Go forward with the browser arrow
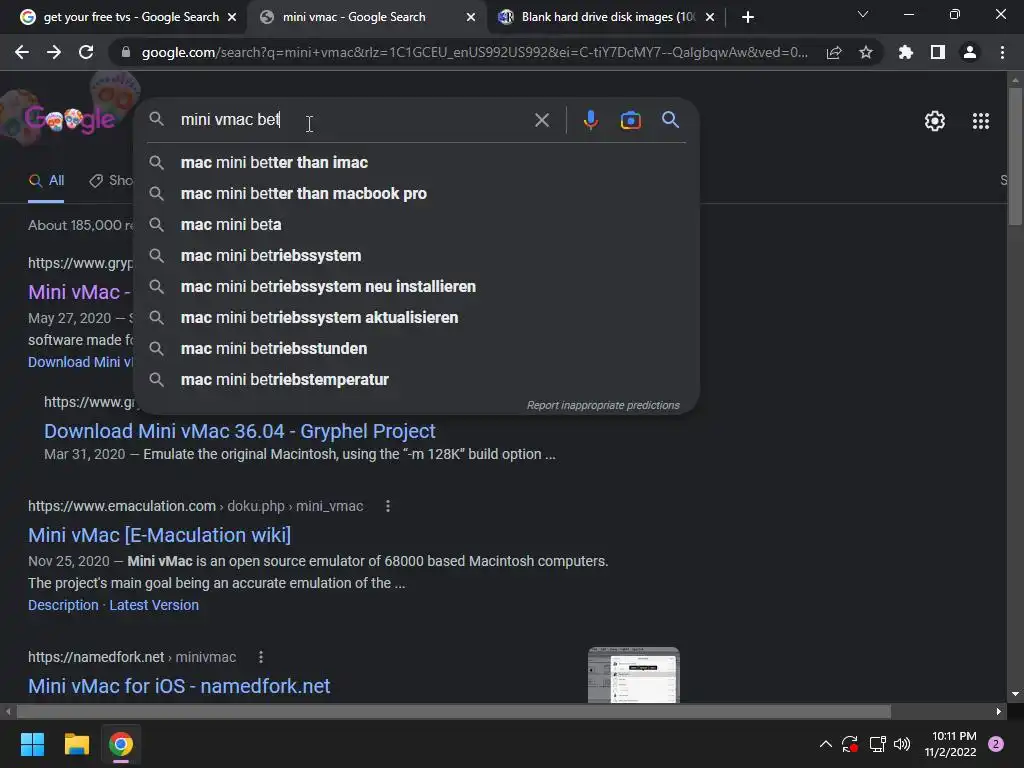 tap(54, 52)
